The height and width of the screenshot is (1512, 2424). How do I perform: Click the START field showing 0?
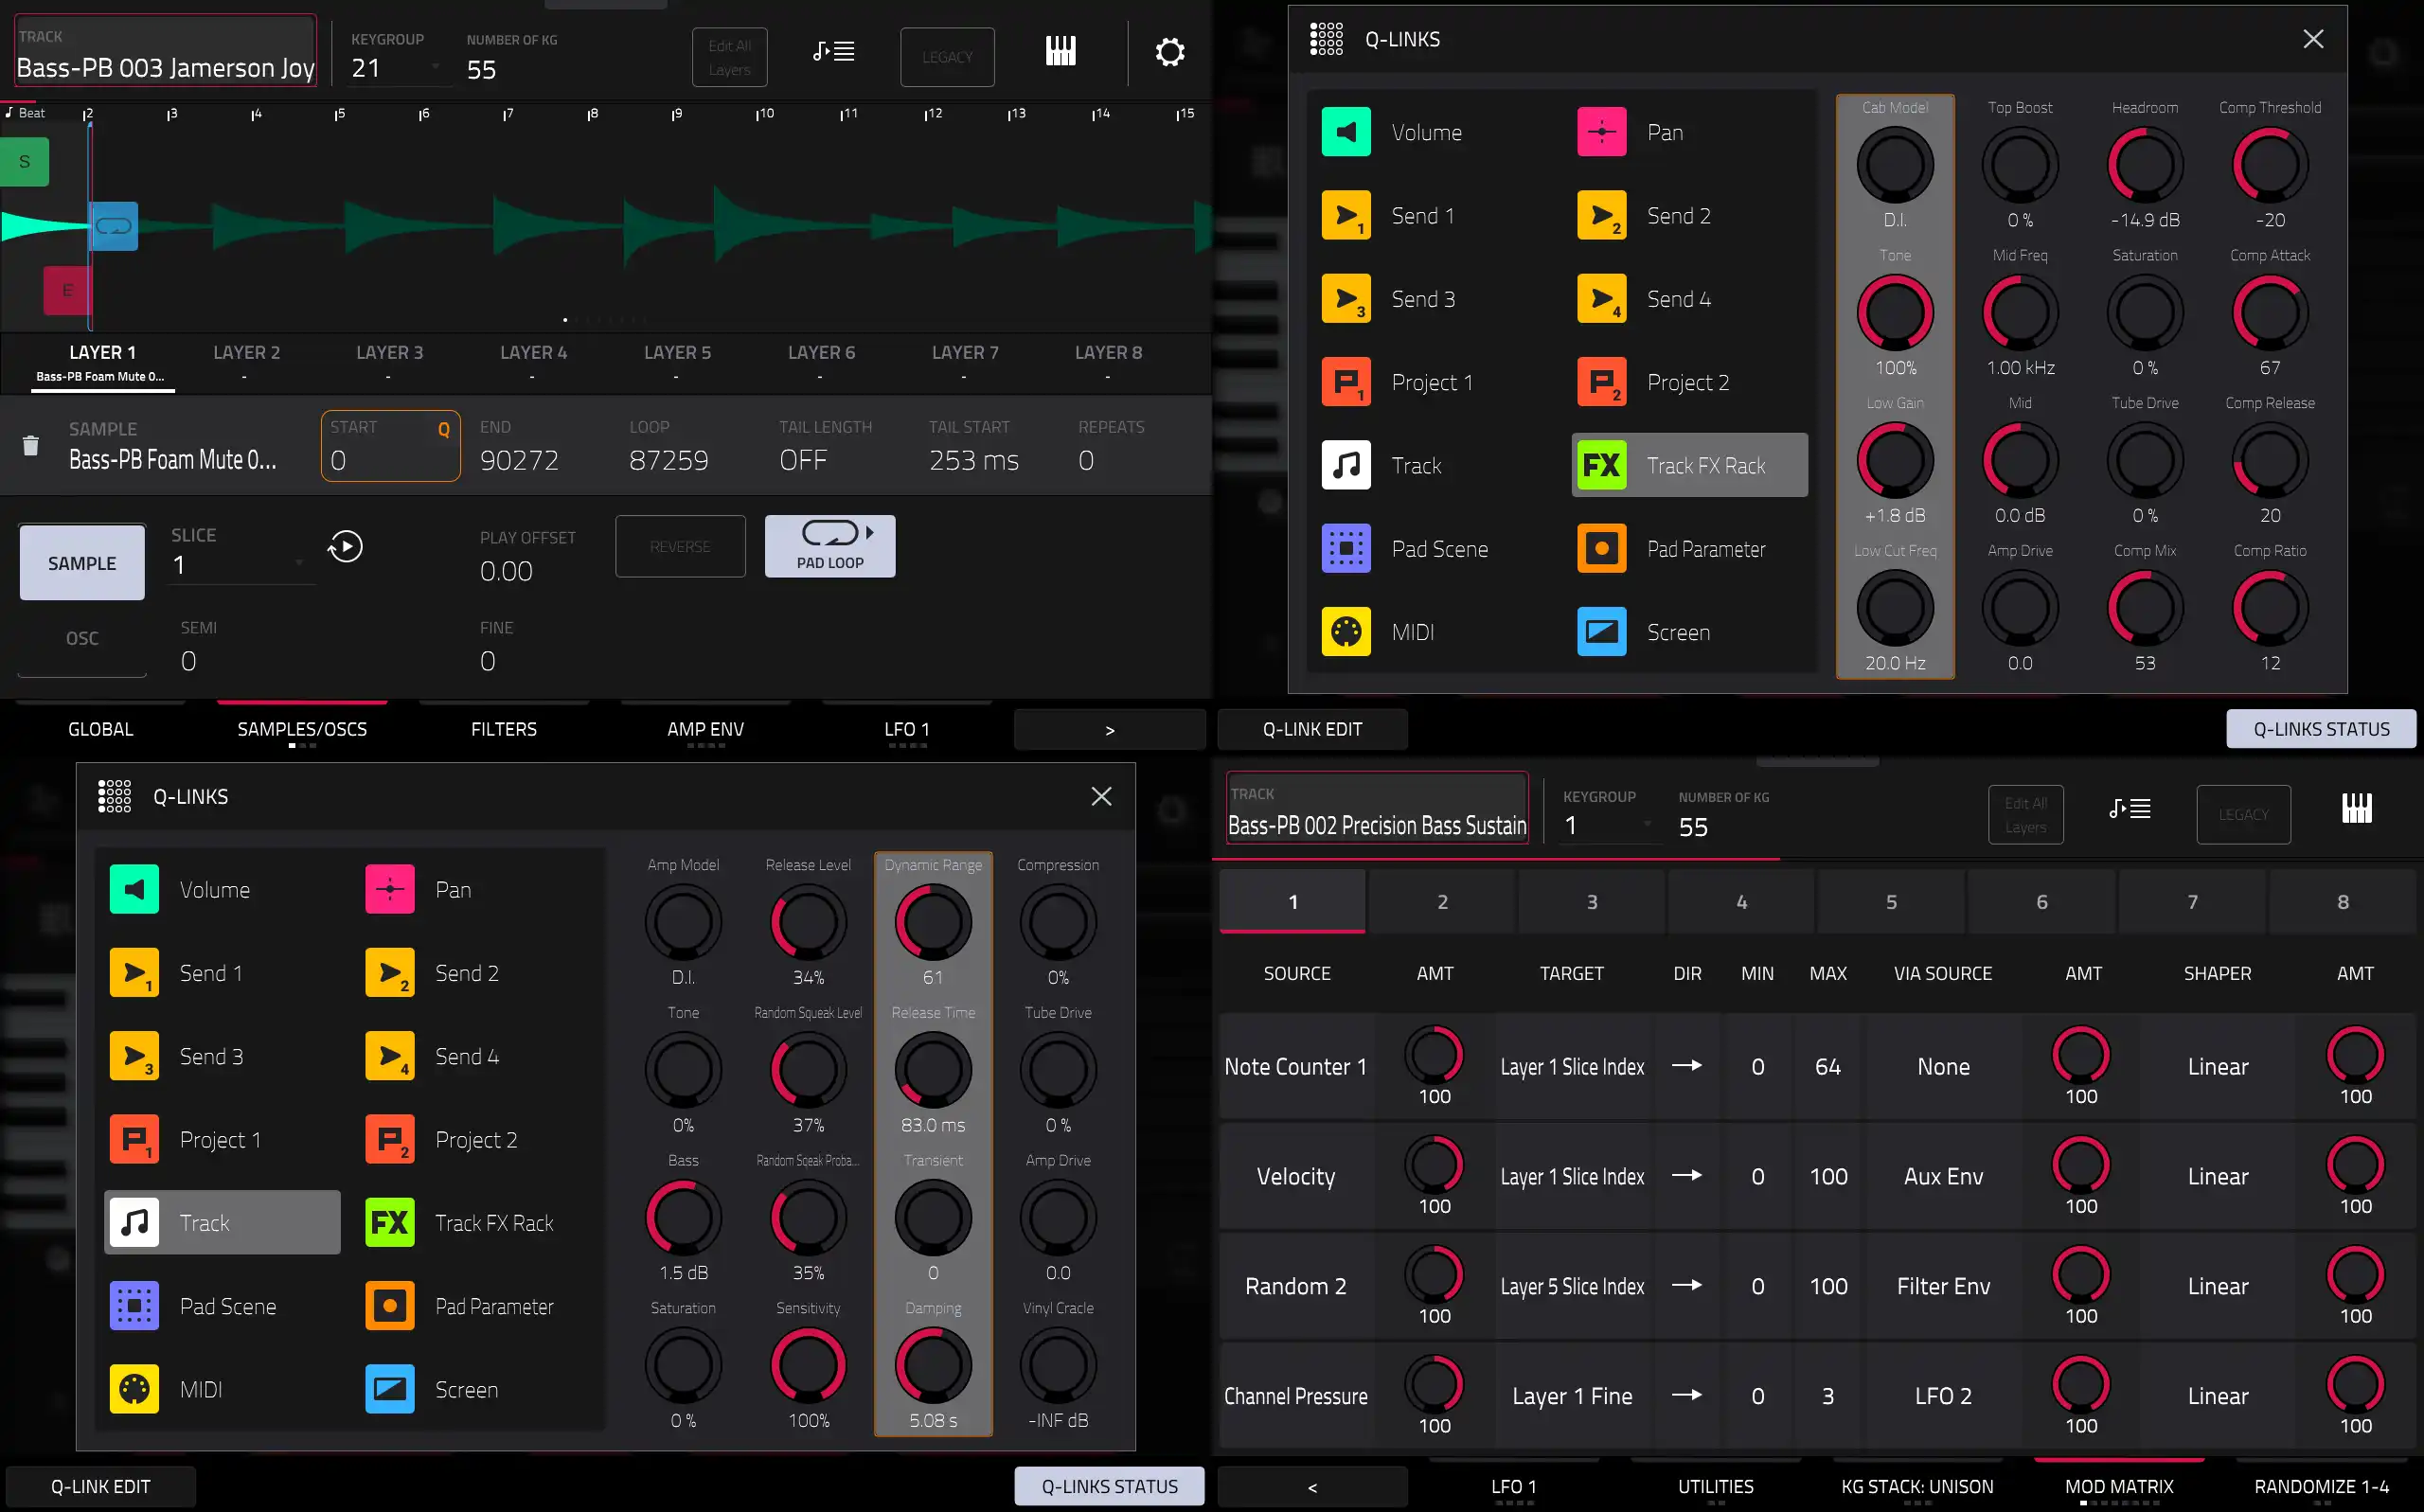(390, 446)
